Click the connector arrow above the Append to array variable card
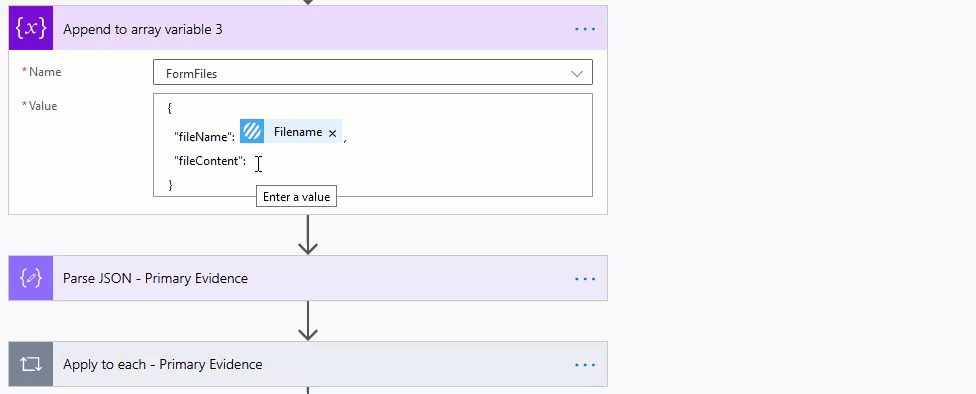Viewport: 976px width, 394px height. (308, 2)
